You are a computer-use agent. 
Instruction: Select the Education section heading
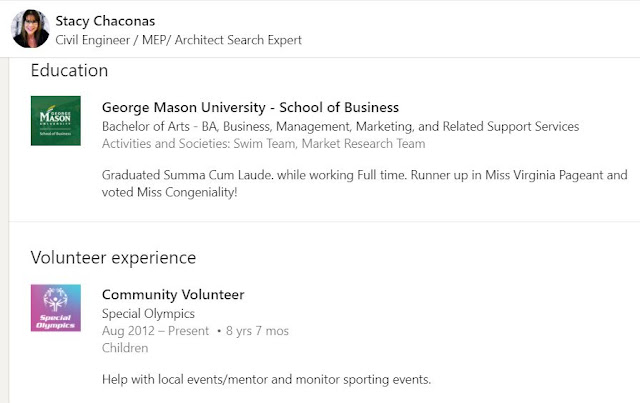click(69, 70)
